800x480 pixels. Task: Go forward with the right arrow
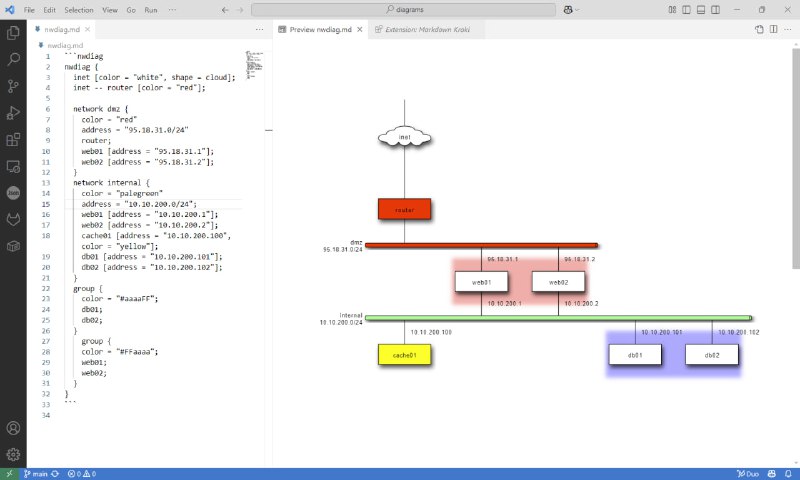[x=240, y=10]
